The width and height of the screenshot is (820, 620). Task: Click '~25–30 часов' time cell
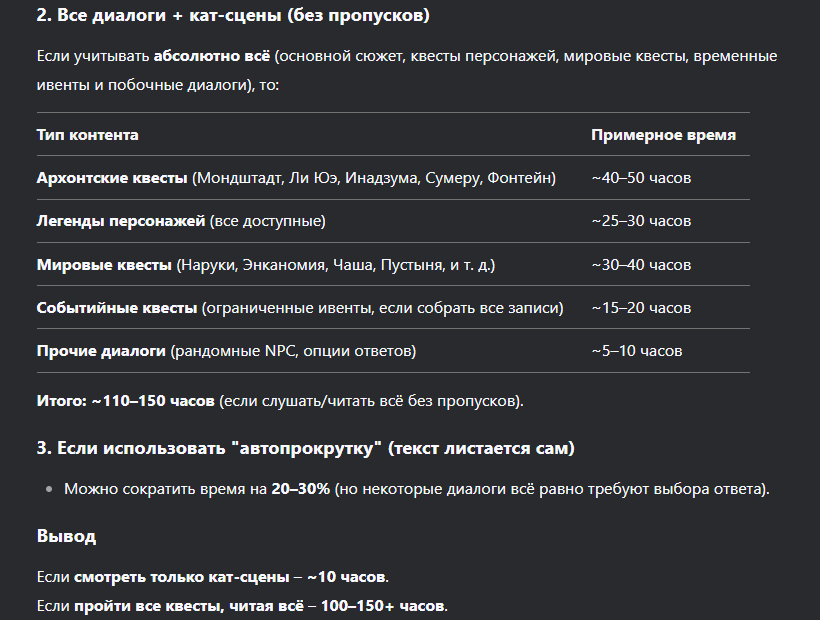[641, 221]
